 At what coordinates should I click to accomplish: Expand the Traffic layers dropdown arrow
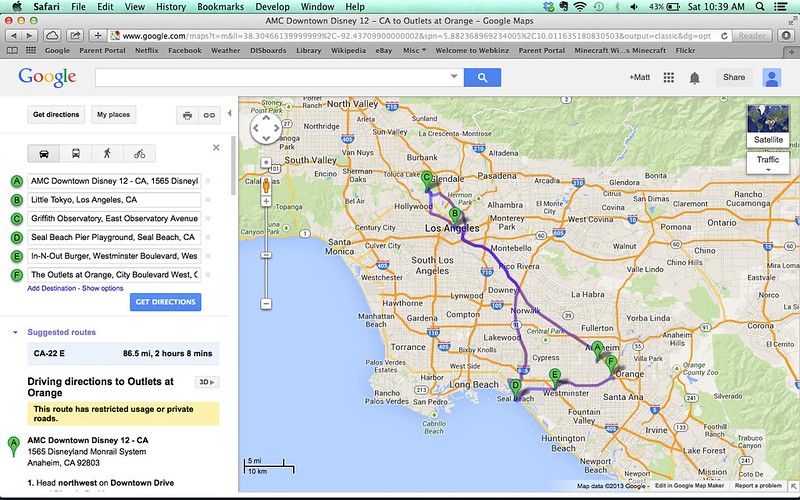(x=768, y=170)
